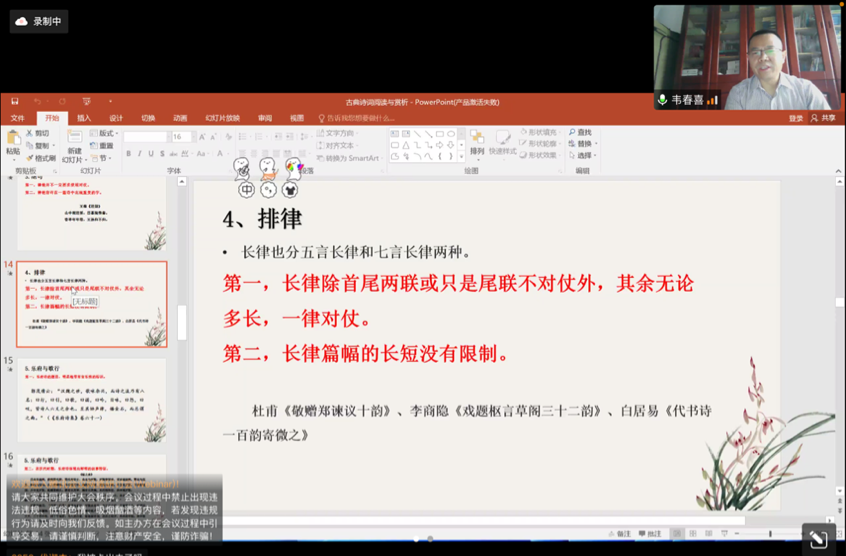846x556 pixels.
Task: Collapse the ribbon with chevron arrow
Action: [x=838, y=171]
